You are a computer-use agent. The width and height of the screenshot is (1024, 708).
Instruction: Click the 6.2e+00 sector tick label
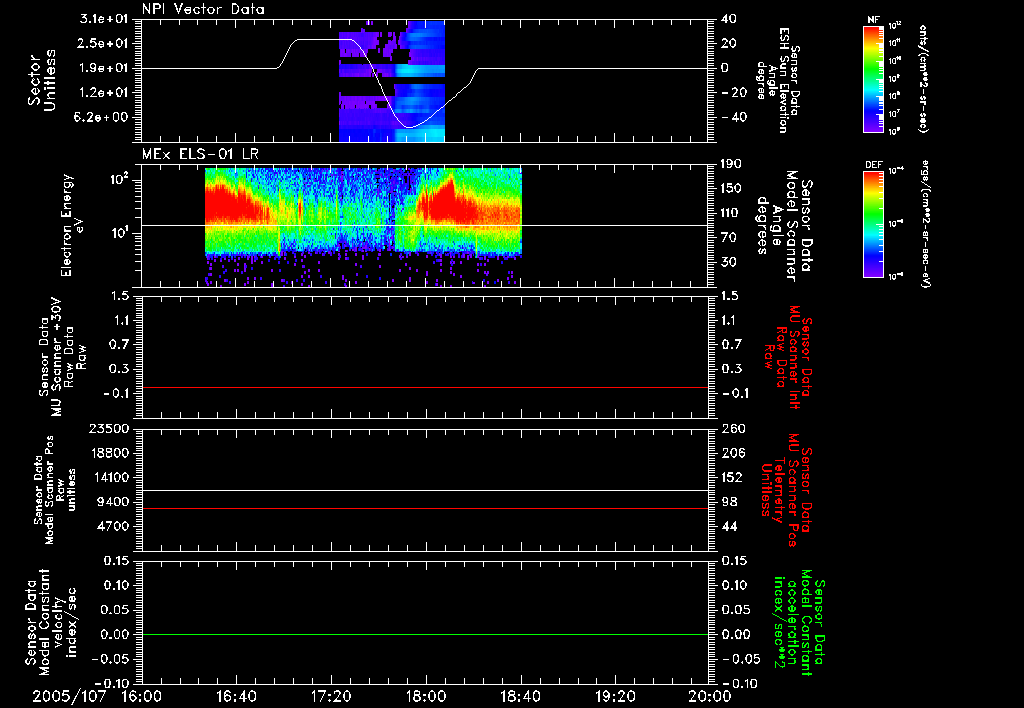point(103,118)
